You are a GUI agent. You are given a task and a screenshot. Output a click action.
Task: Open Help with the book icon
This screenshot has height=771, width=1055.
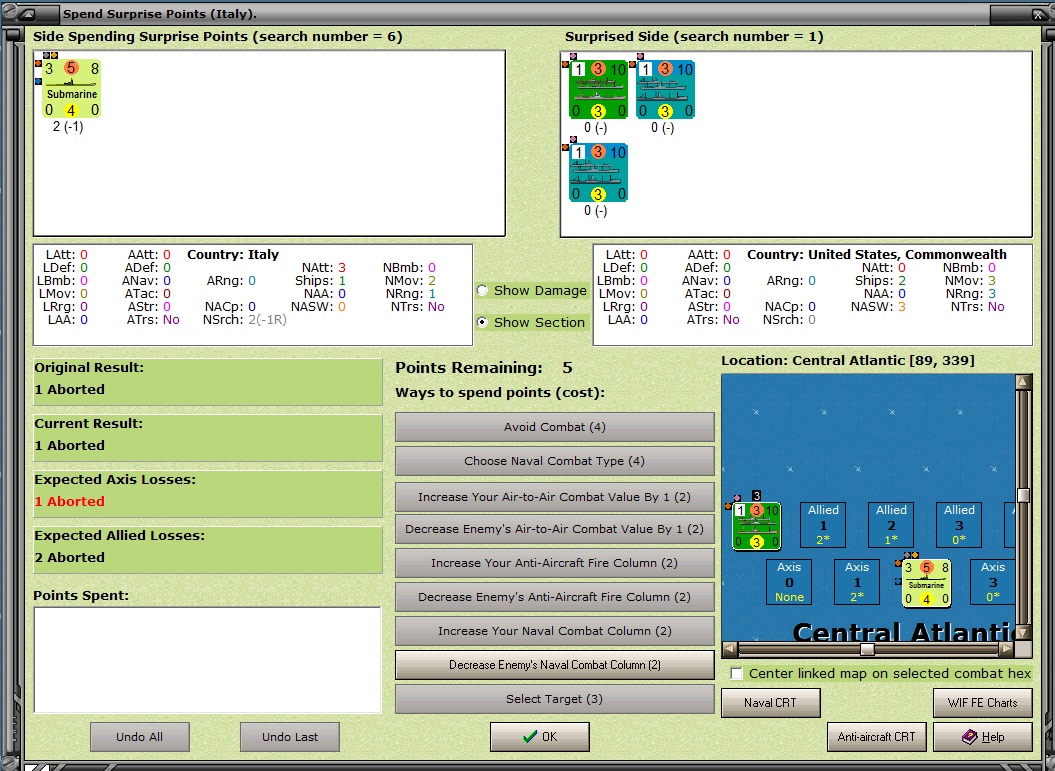point(982,737)
